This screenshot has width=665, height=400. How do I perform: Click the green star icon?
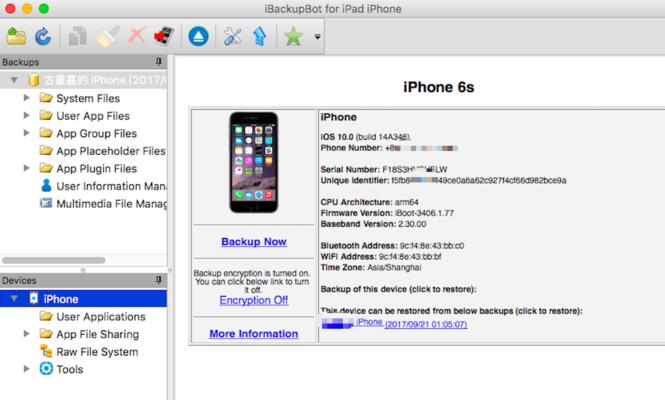coord(293,36)
